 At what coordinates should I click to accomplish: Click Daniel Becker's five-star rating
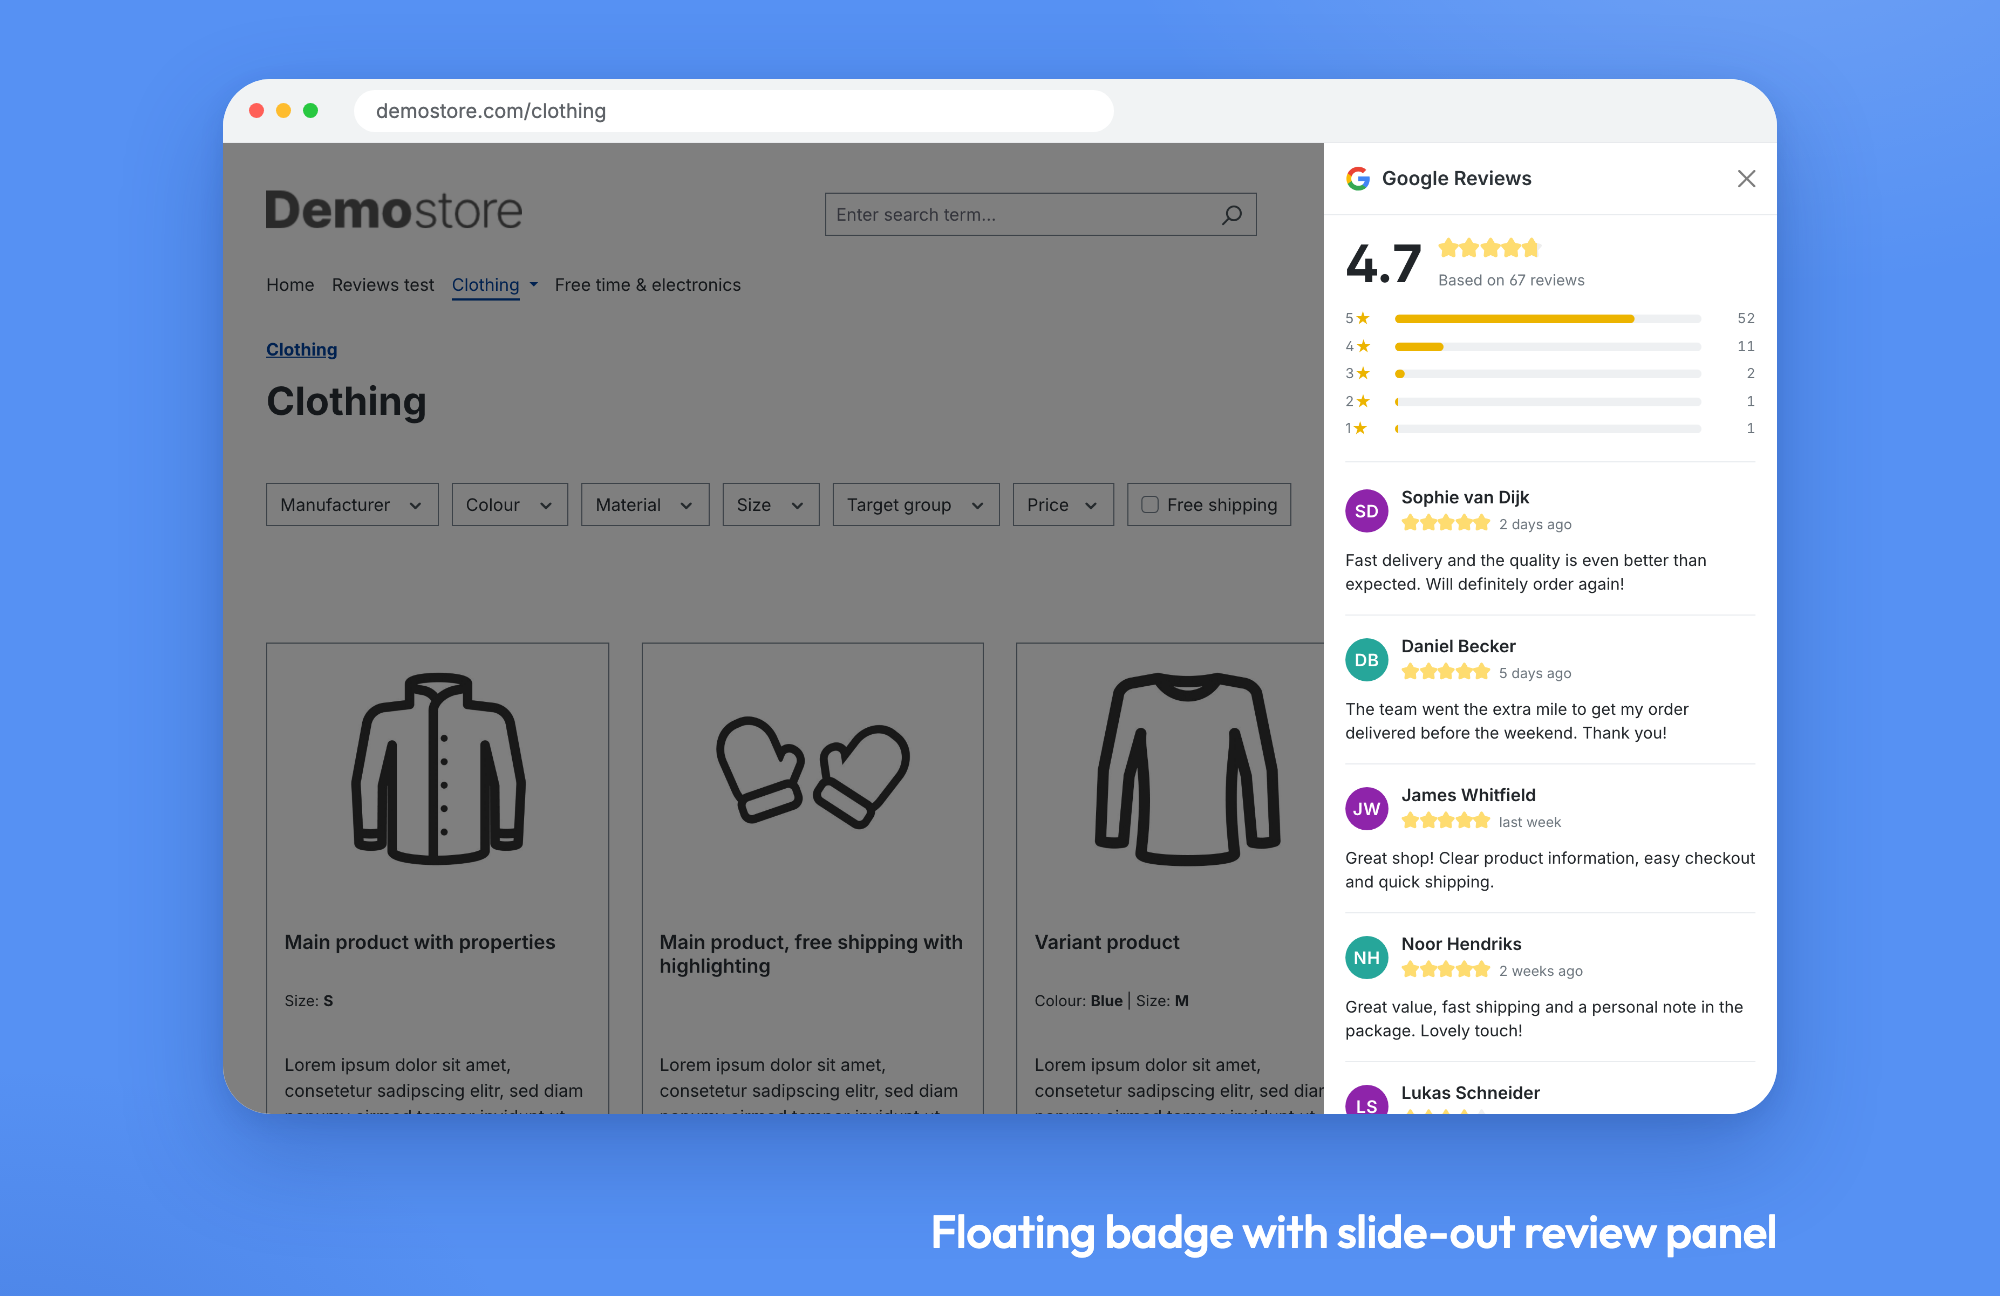pyautogui.click(x=1445, y=672)
